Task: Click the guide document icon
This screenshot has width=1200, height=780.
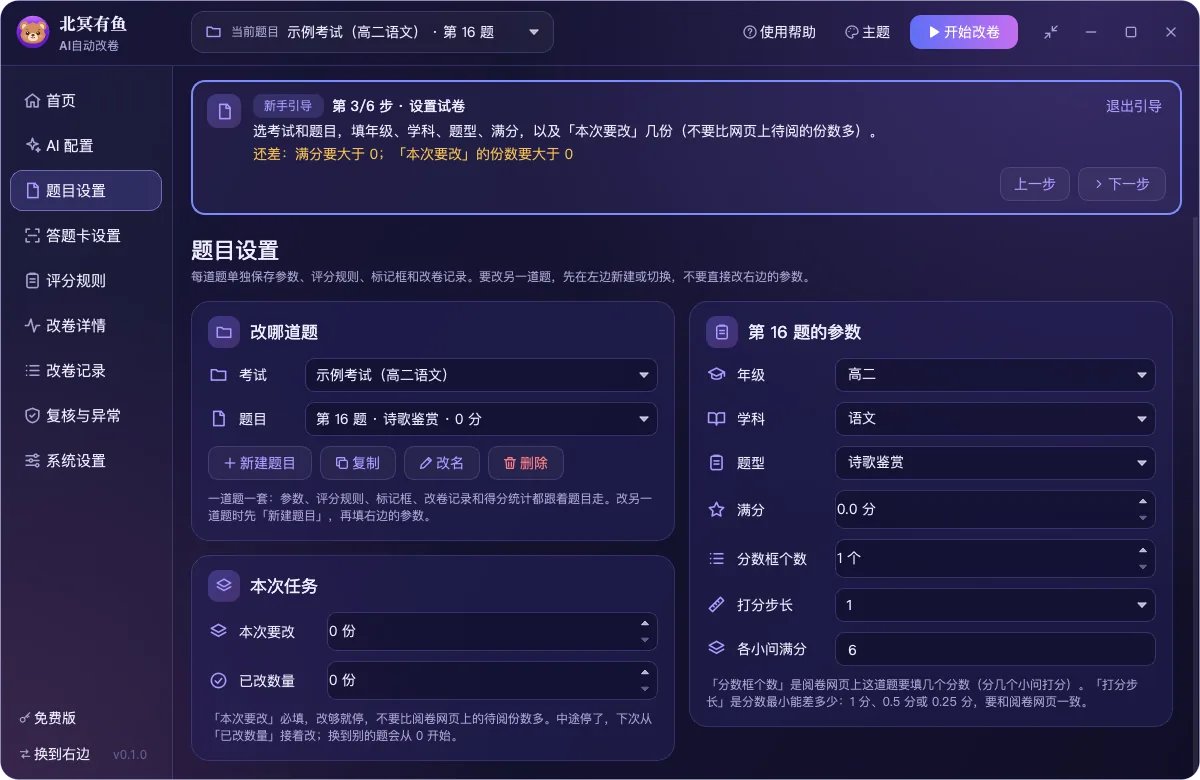Action: (224, 111)
